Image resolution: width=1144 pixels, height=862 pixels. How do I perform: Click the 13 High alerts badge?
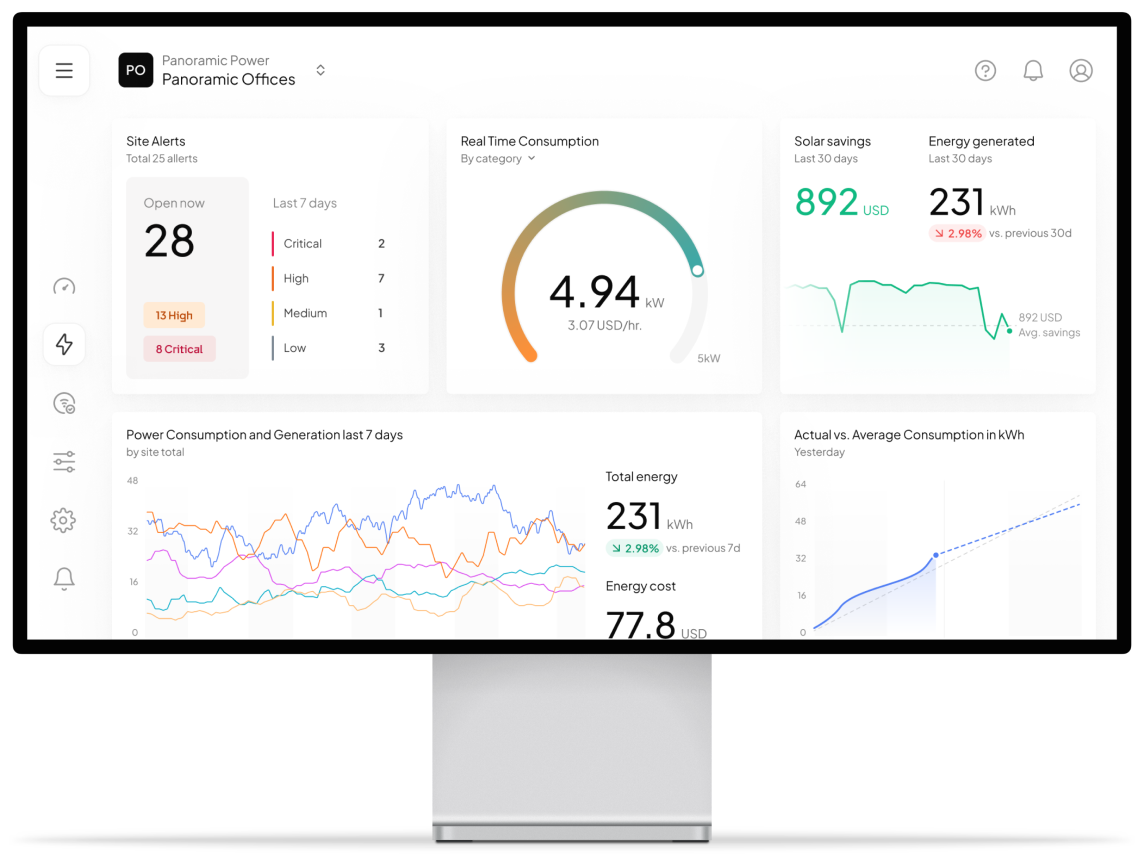174,314
